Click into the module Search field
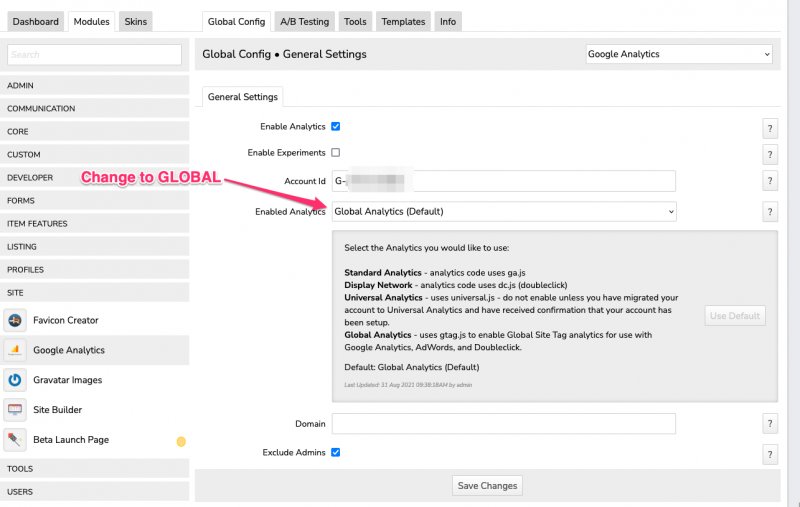 pyautogui.click(x=95, y=55)
